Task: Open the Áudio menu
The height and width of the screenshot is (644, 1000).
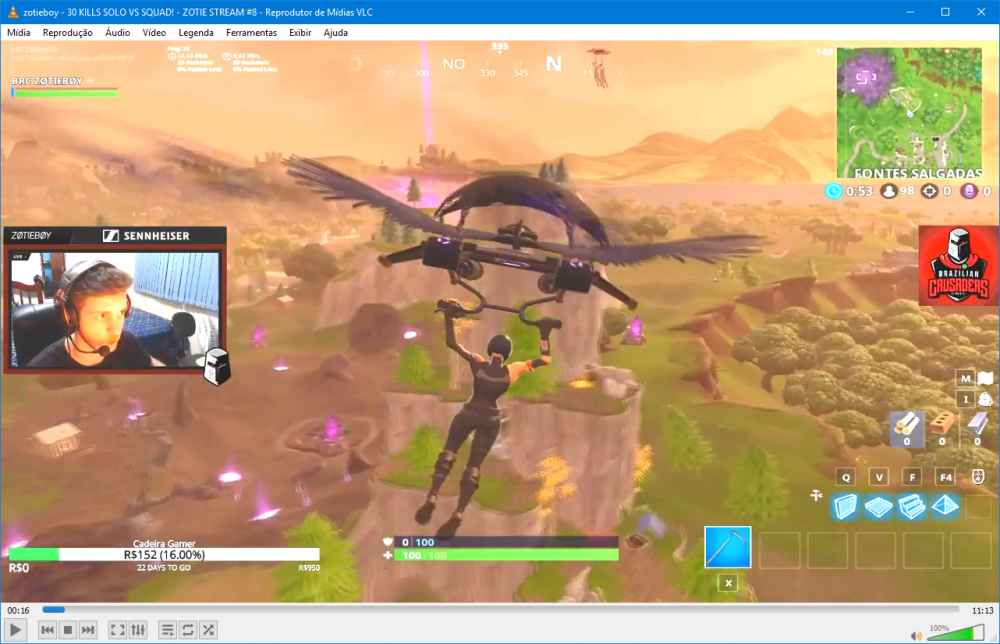Action: (x=117, y=33)
